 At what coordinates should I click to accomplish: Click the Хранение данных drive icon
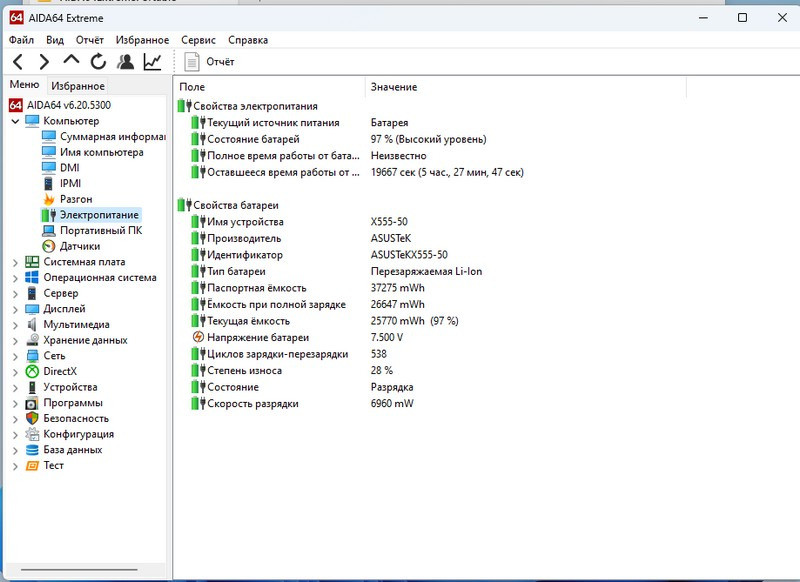tap(32, 340)
